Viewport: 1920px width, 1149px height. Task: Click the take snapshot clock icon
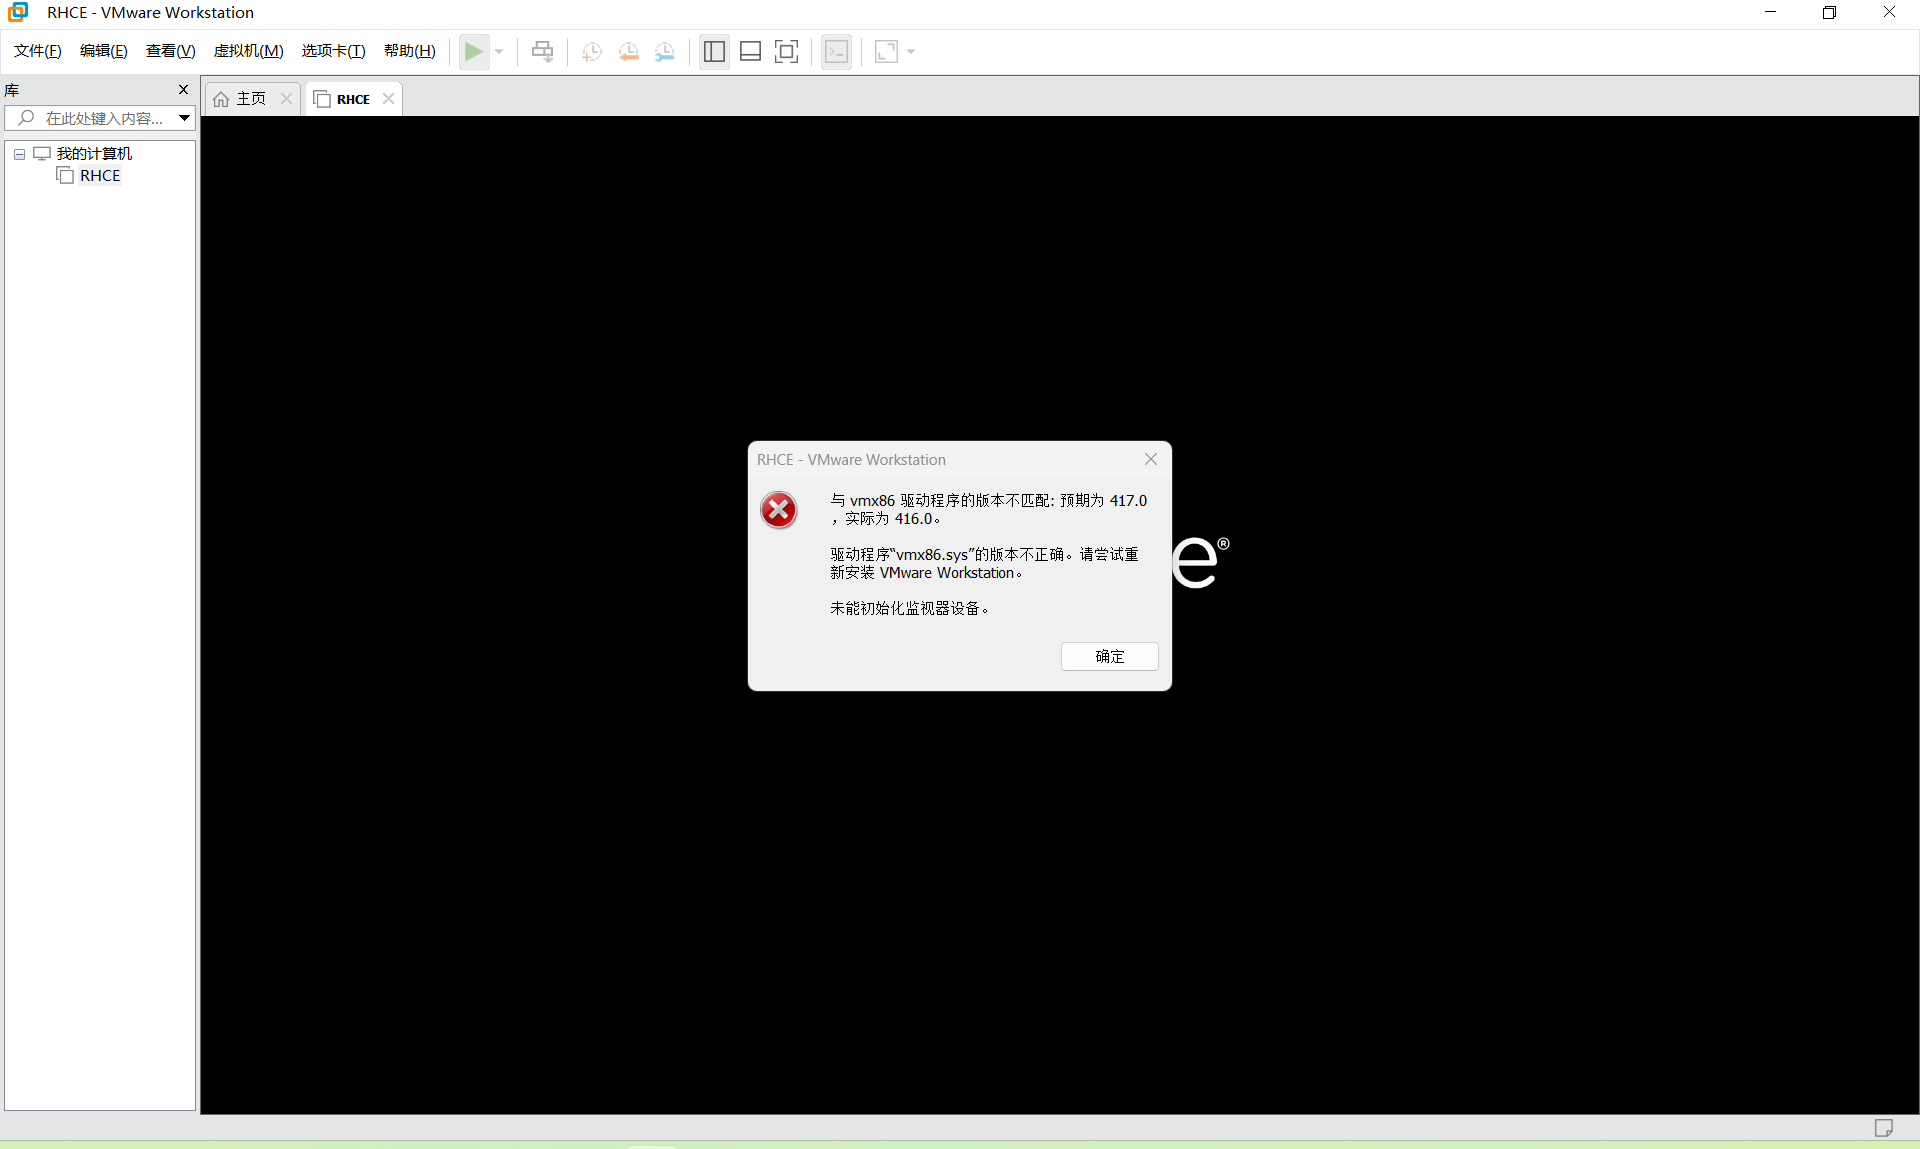pyautogui.click(x=591, y=51)
